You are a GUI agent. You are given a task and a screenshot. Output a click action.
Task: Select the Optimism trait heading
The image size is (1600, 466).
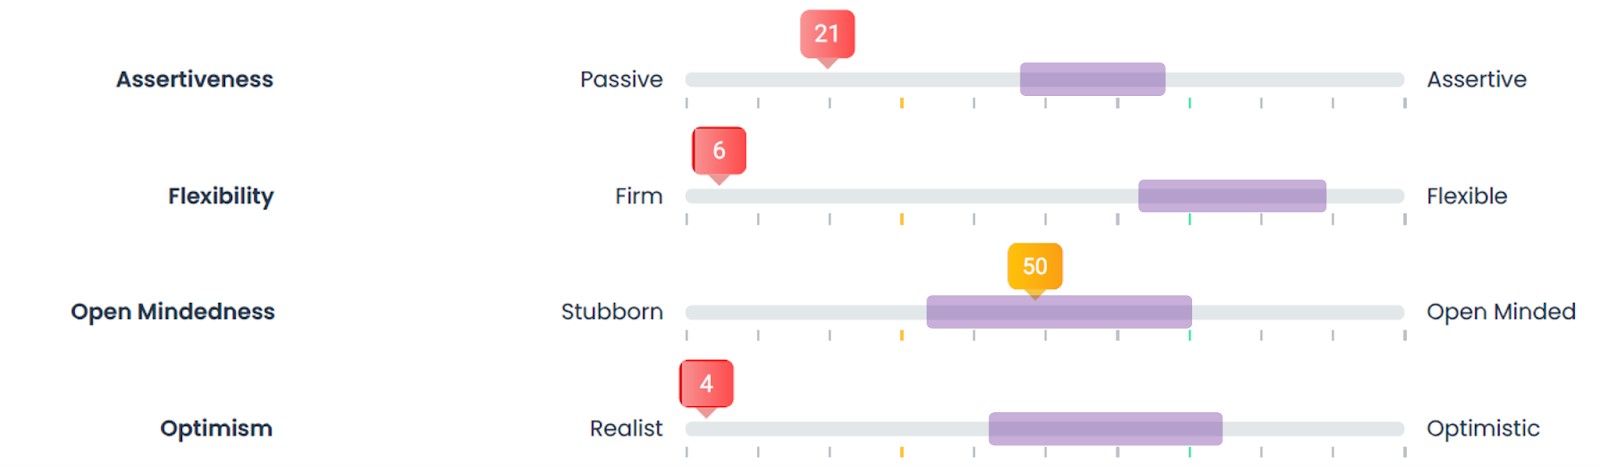point(216,429)
